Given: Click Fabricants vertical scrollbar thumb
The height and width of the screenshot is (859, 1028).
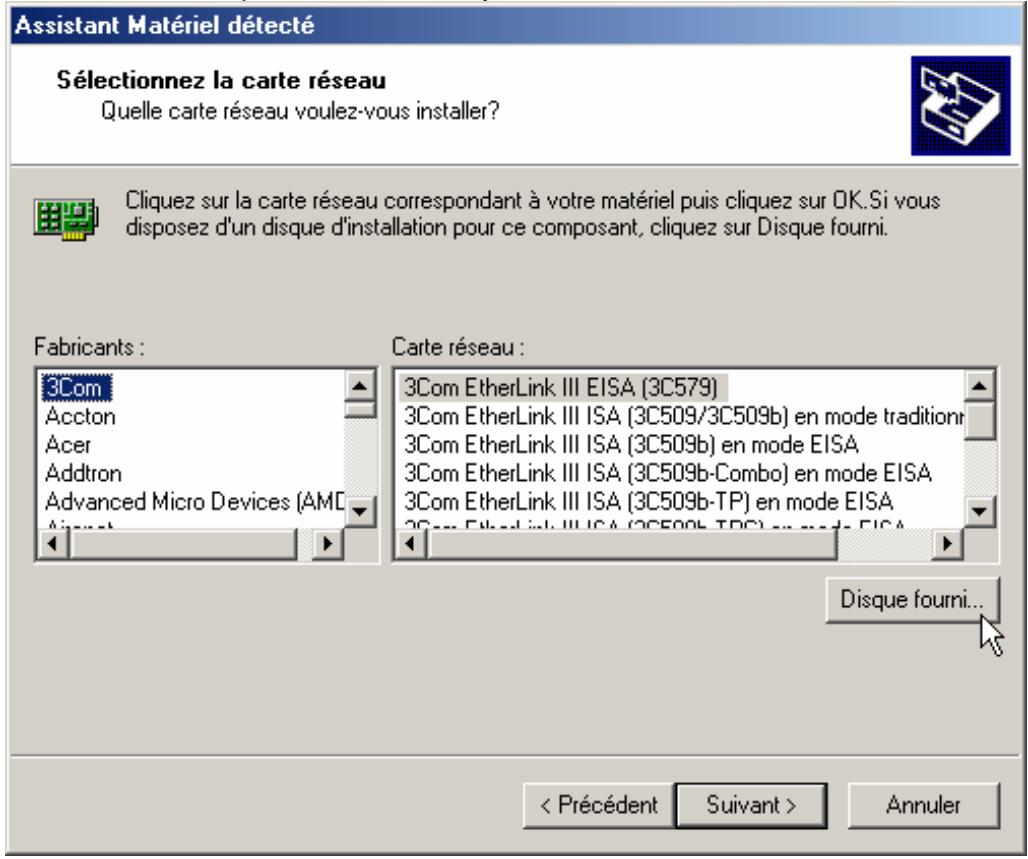Looking at the screenshot, I should pos(359,409).
